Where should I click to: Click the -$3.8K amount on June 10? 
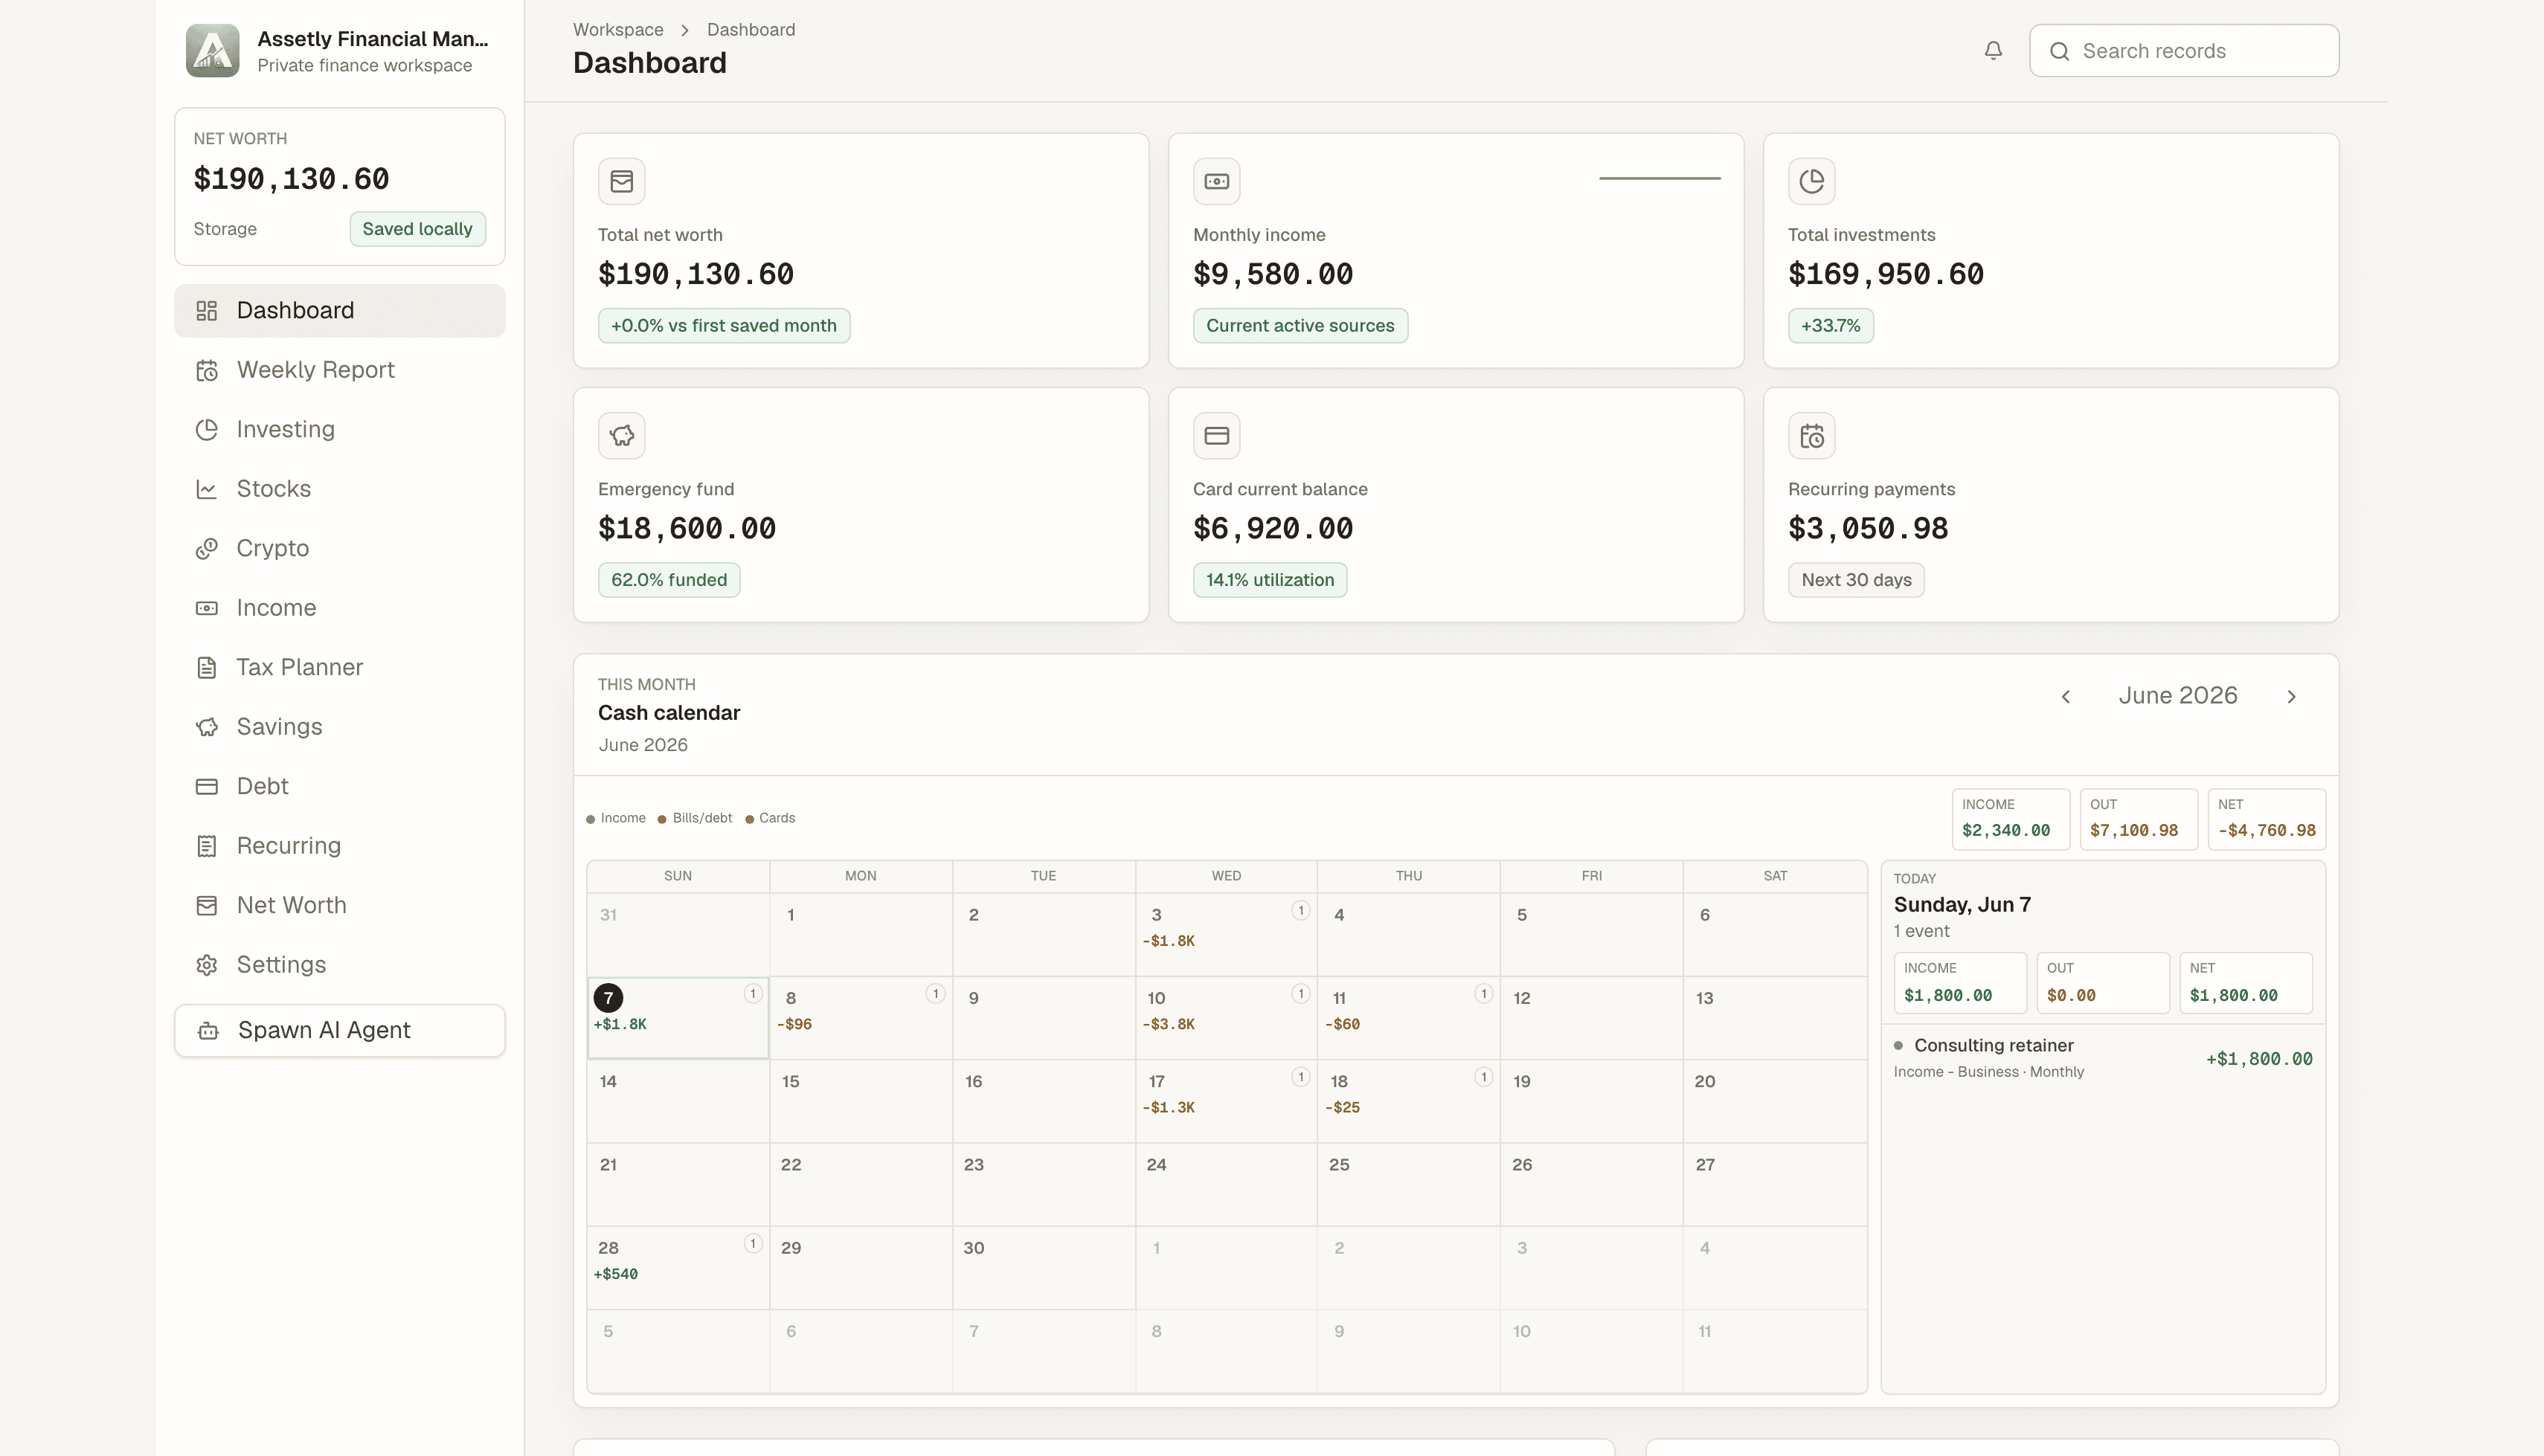[x=1168, y=1024]
